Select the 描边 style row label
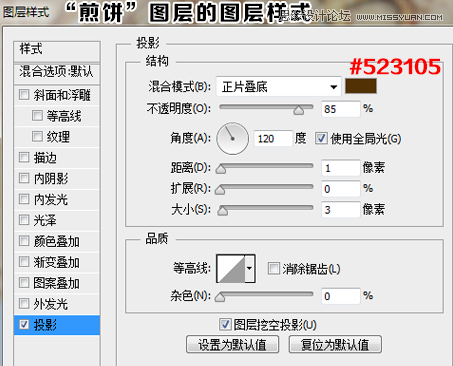This screenshot has height=366, width=453. 45,157
